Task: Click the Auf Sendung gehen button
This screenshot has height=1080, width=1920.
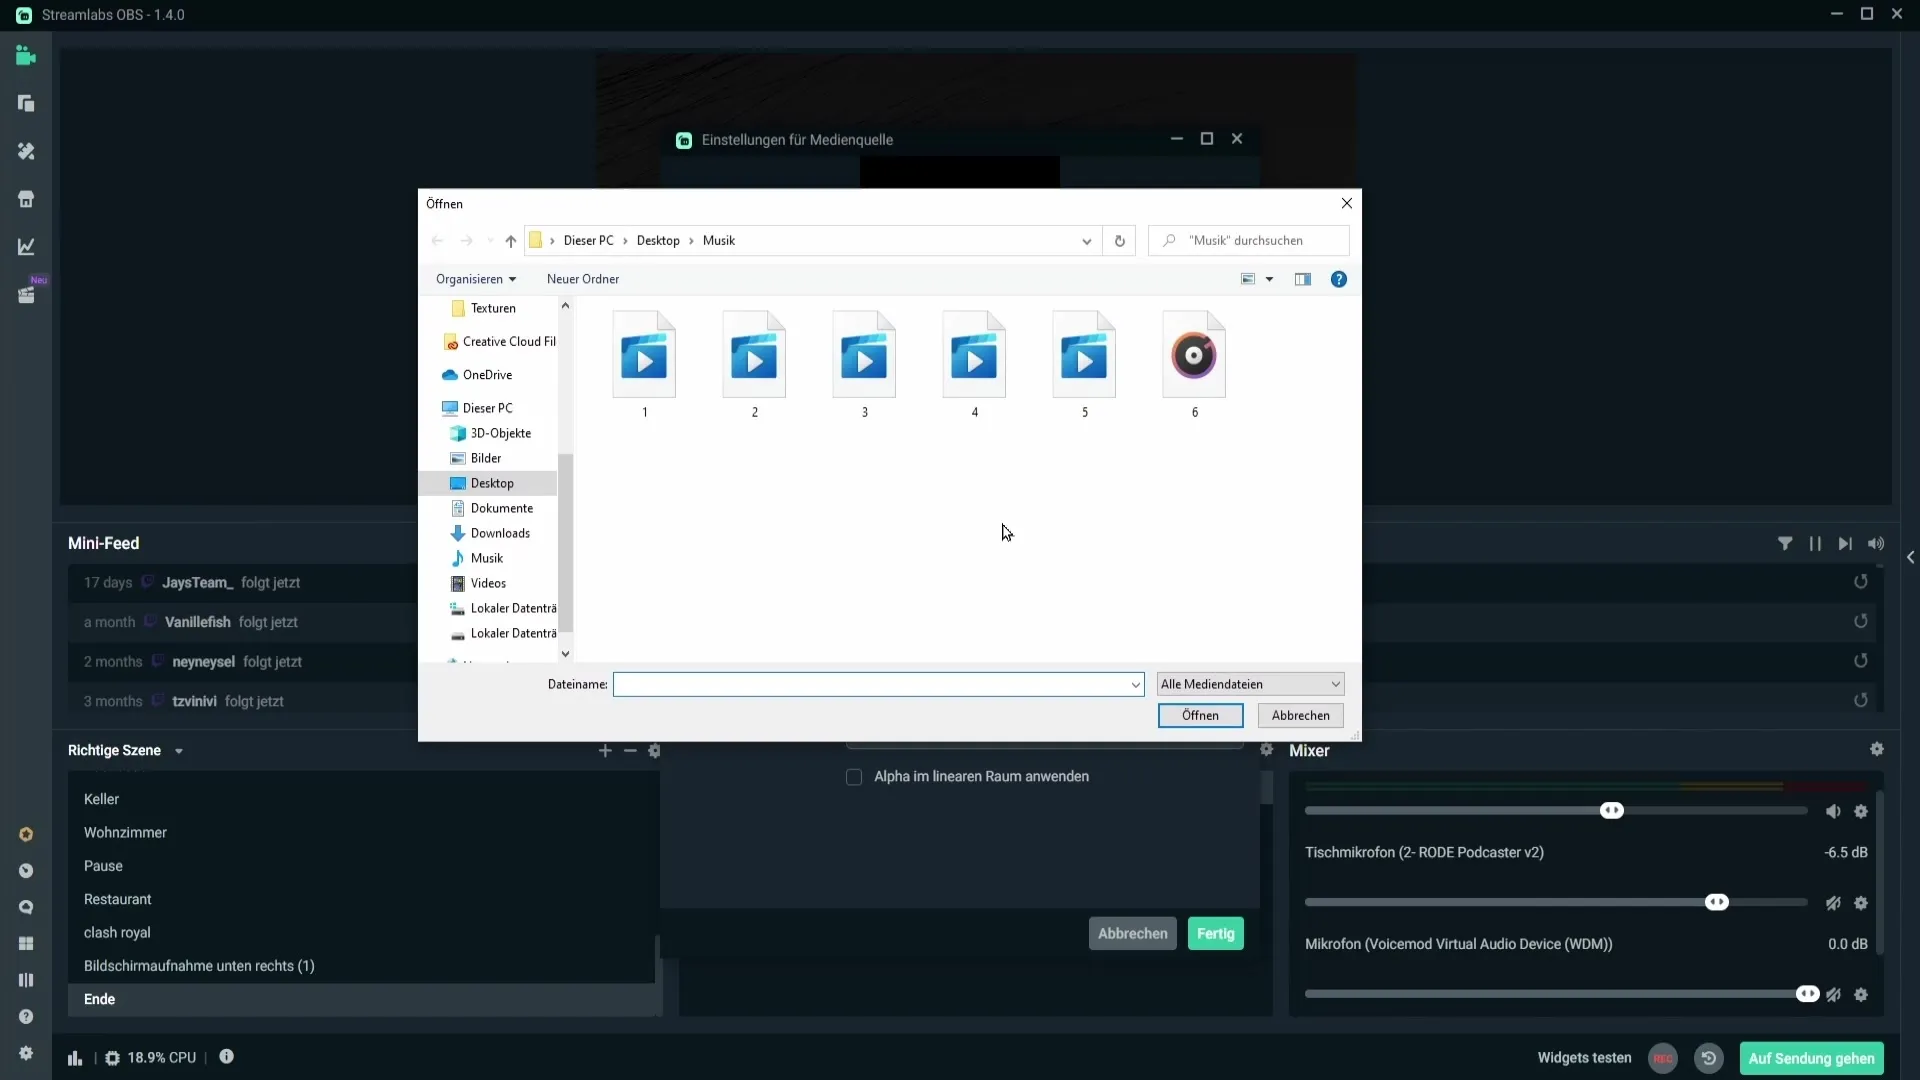Action: click(1812, 1058)
